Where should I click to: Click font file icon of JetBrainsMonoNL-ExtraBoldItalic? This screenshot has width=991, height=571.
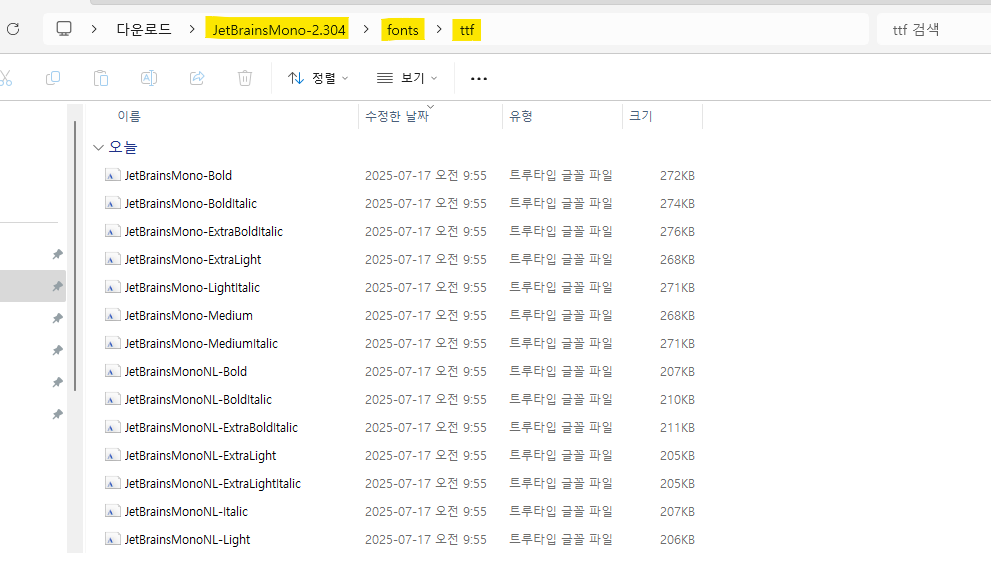coord(112,427)
